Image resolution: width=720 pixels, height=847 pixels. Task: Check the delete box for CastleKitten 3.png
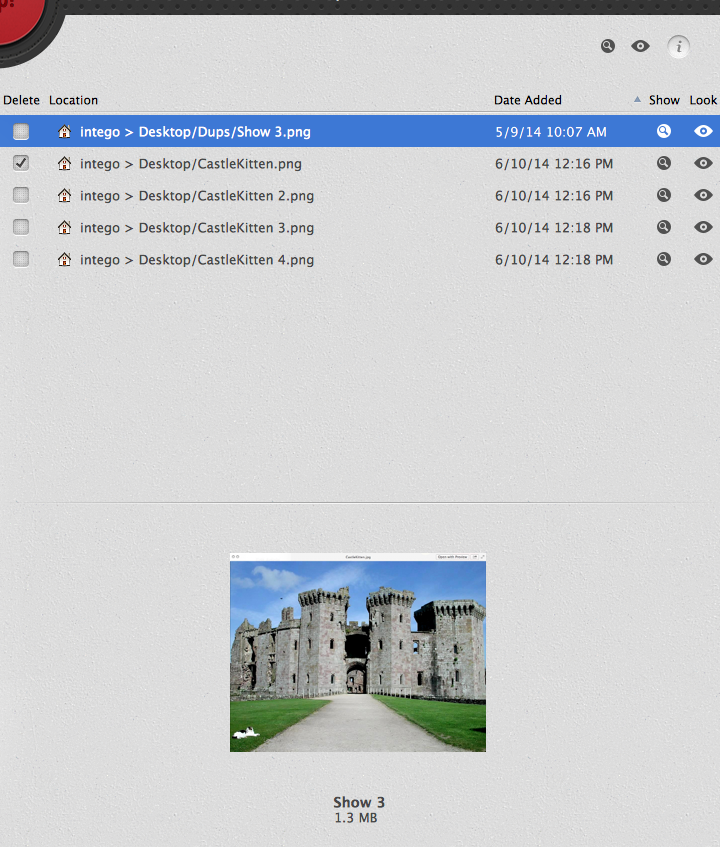21,227
